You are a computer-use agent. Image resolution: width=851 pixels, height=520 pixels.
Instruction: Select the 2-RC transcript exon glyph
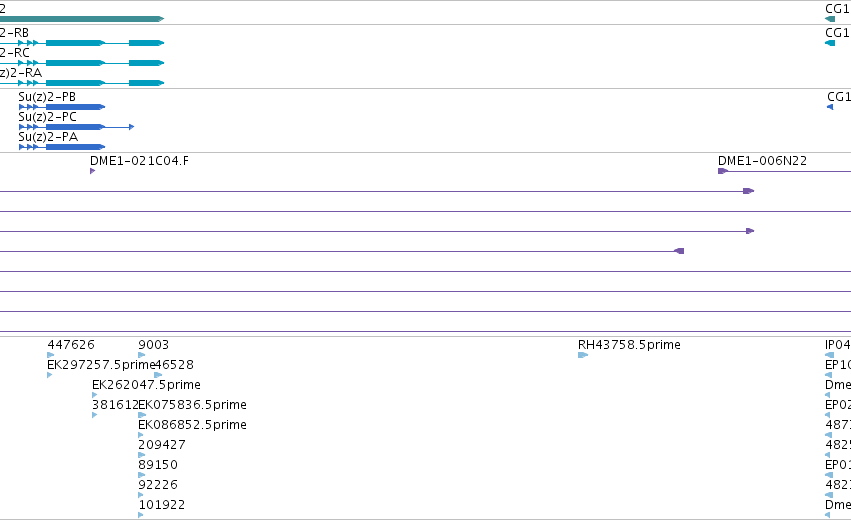point(82,63)
